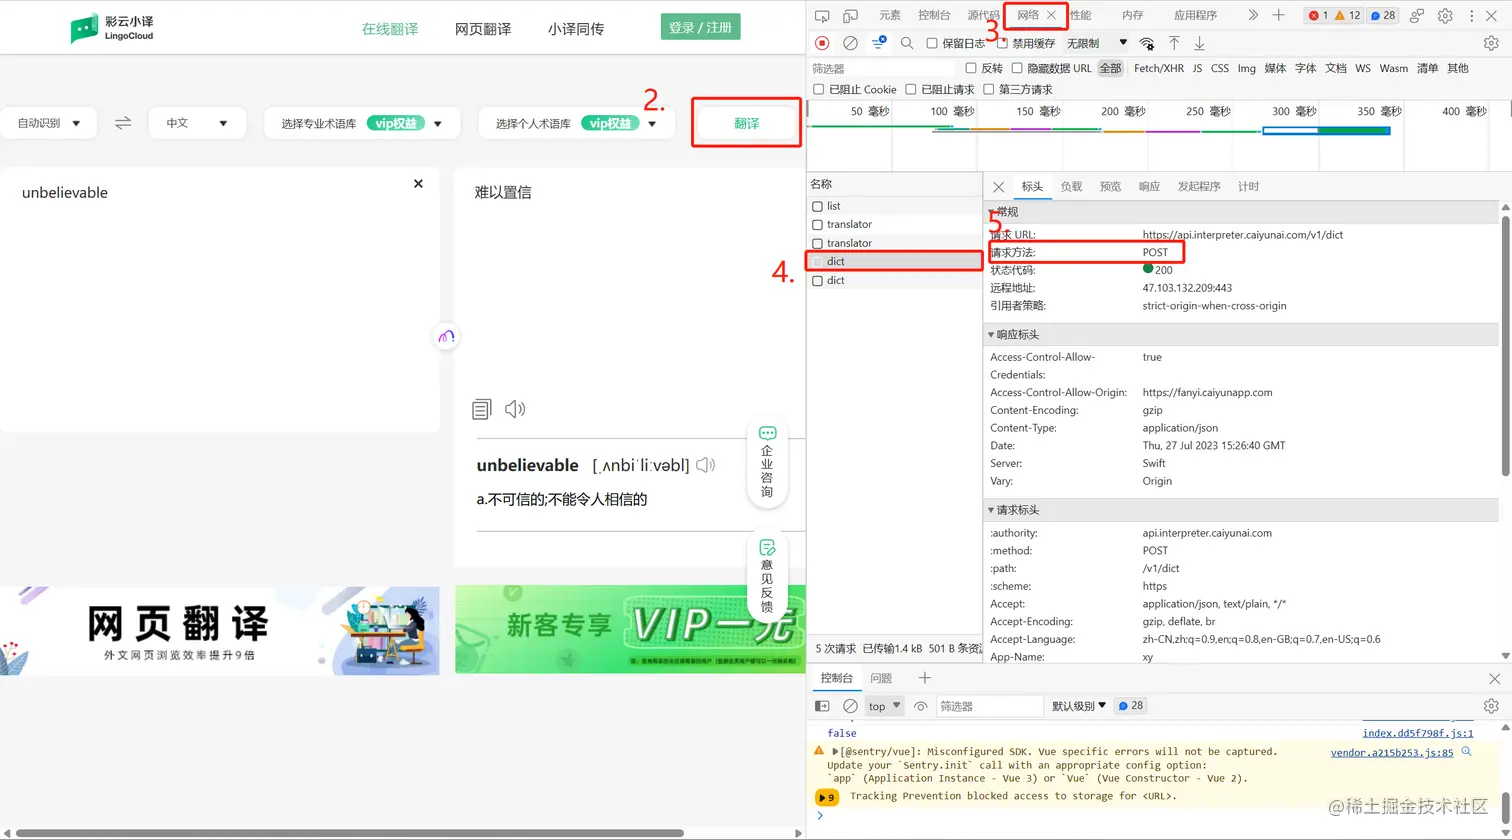Screen dimensions: 1512x840
Task: Stop recording the network log
Action: (822, 42)
